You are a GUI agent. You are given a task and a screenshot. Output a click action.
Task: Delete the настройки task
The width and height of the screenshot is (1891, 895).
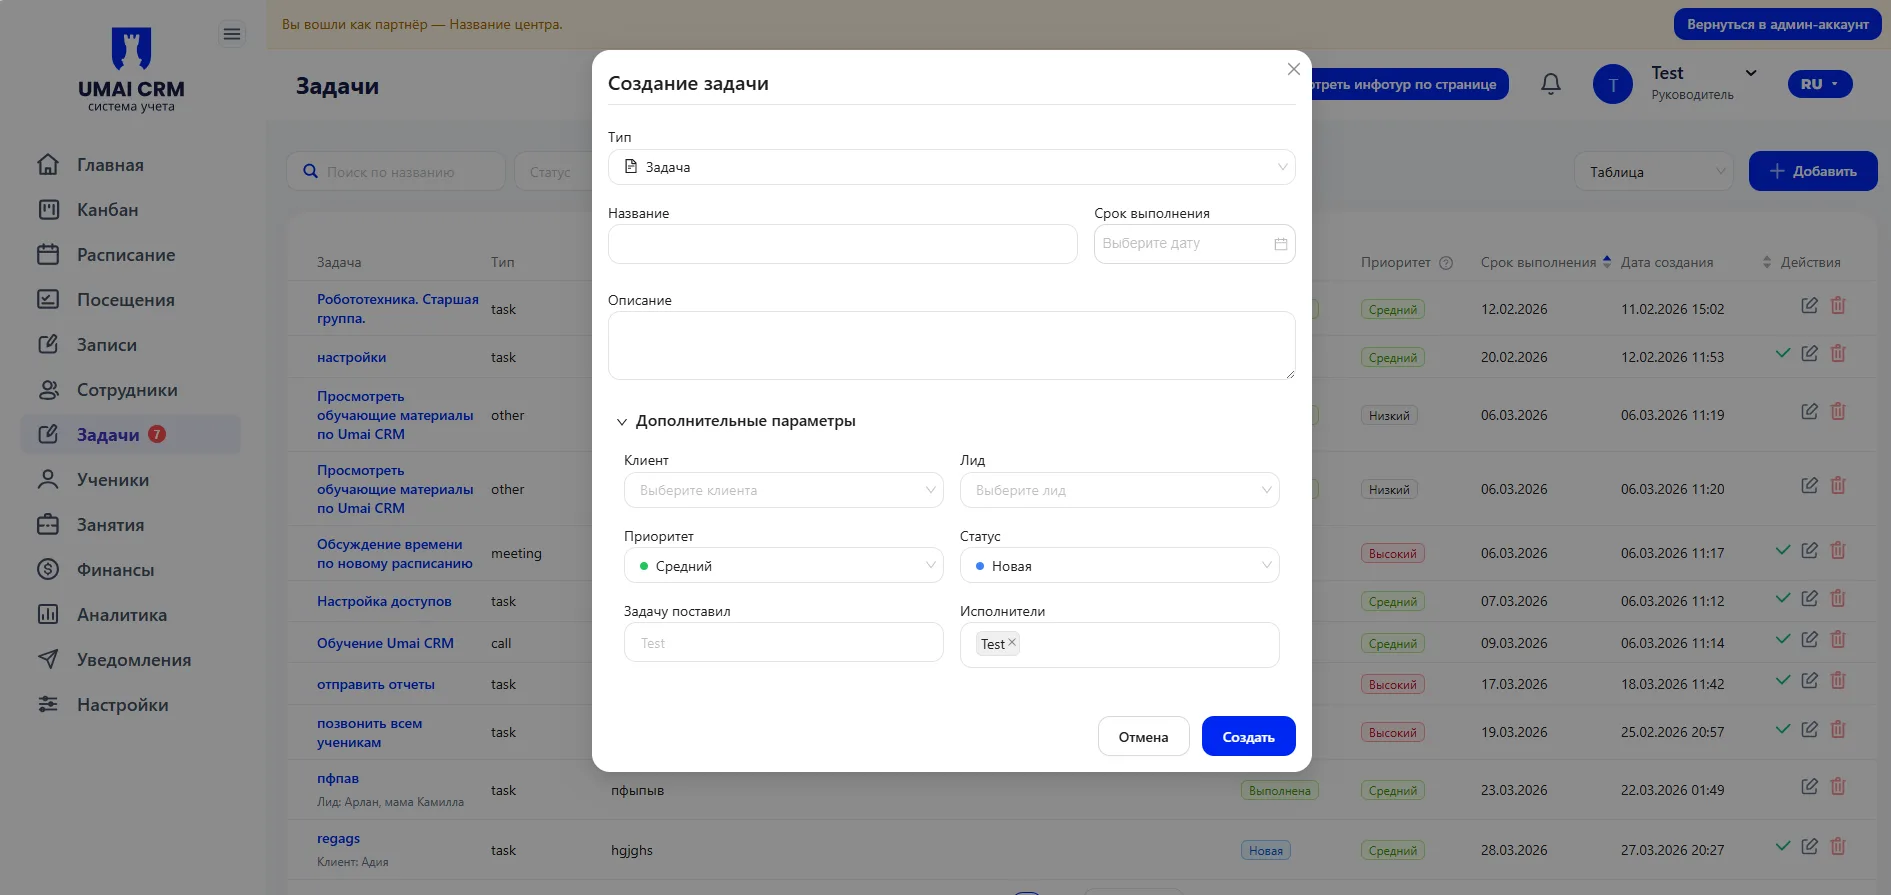(x=1838, y=353)
